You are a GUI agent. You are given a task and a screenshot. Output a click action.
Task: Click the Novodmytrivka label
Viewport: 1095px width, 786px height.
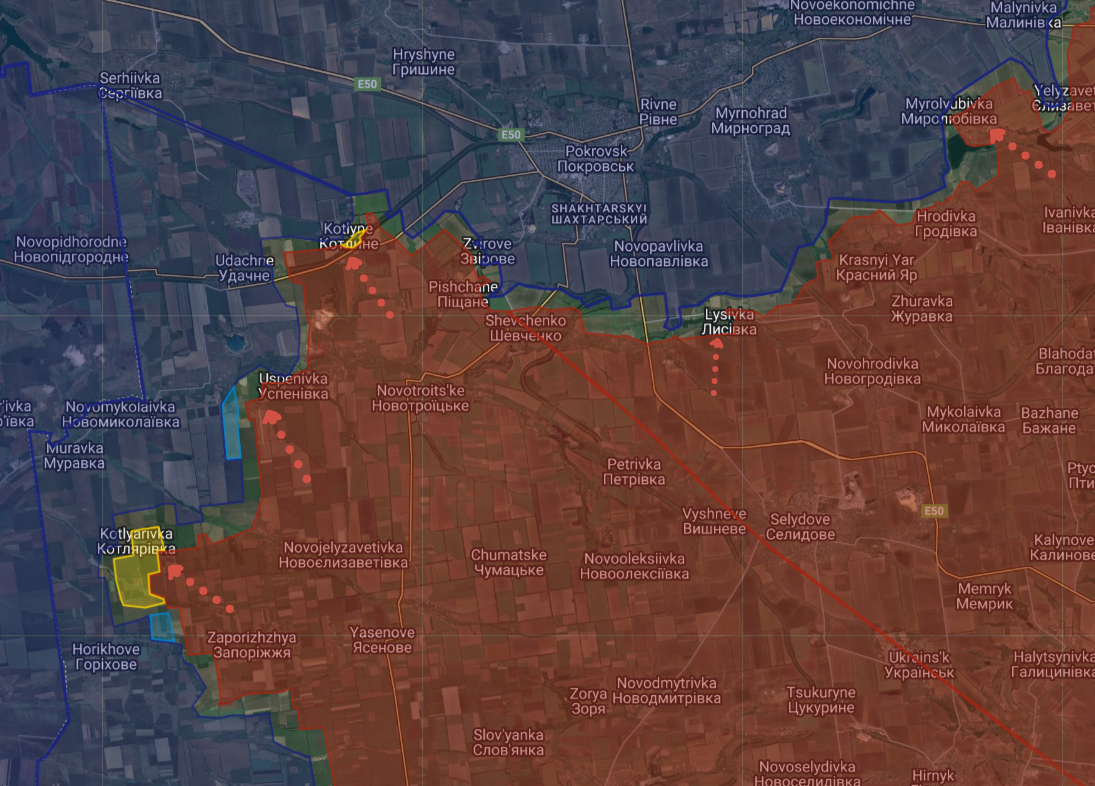tap(666, 690)
